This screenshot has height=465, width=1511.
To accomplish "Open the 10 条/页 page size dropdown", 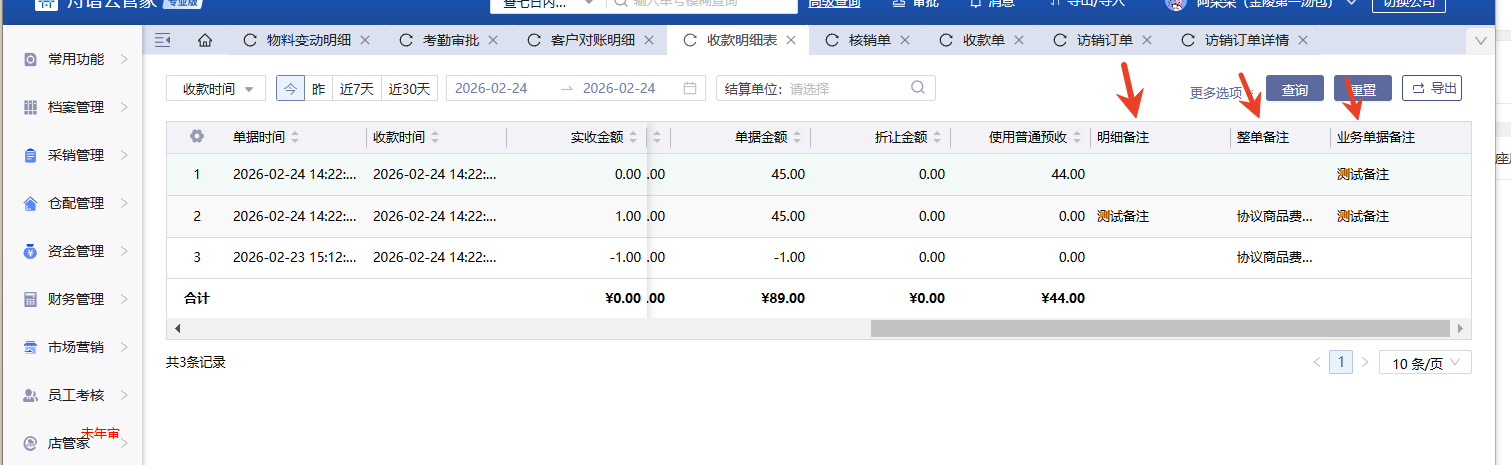I will tap(1425, 362).
